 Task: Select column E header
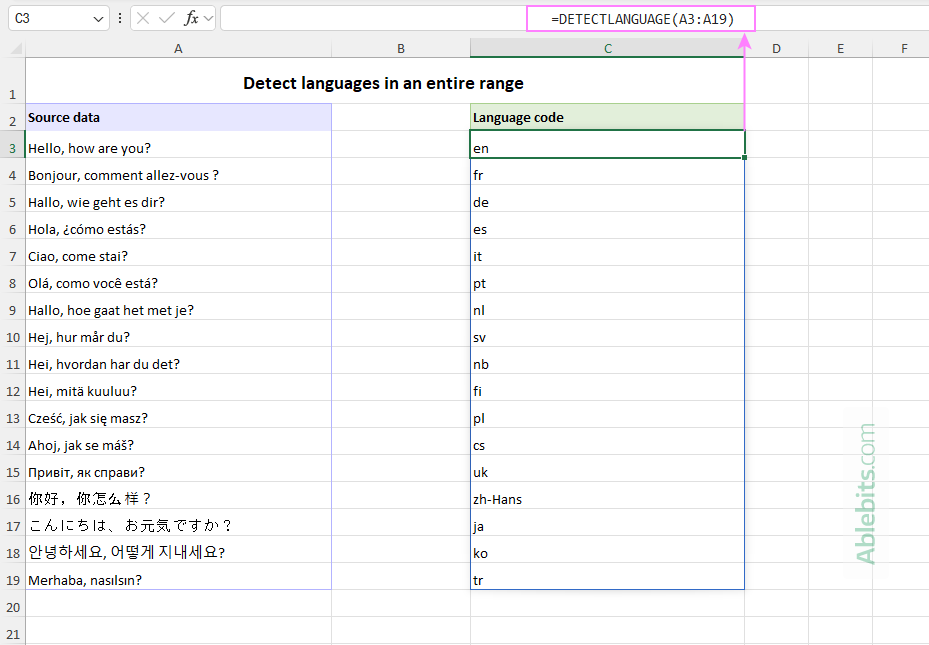840,49
